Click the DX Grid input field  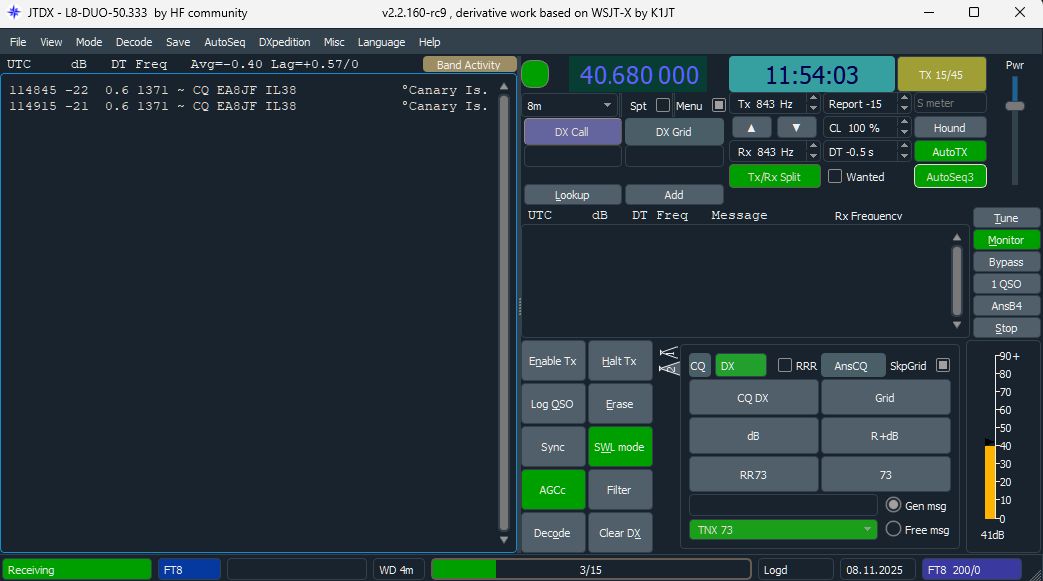tap(674, 156)
